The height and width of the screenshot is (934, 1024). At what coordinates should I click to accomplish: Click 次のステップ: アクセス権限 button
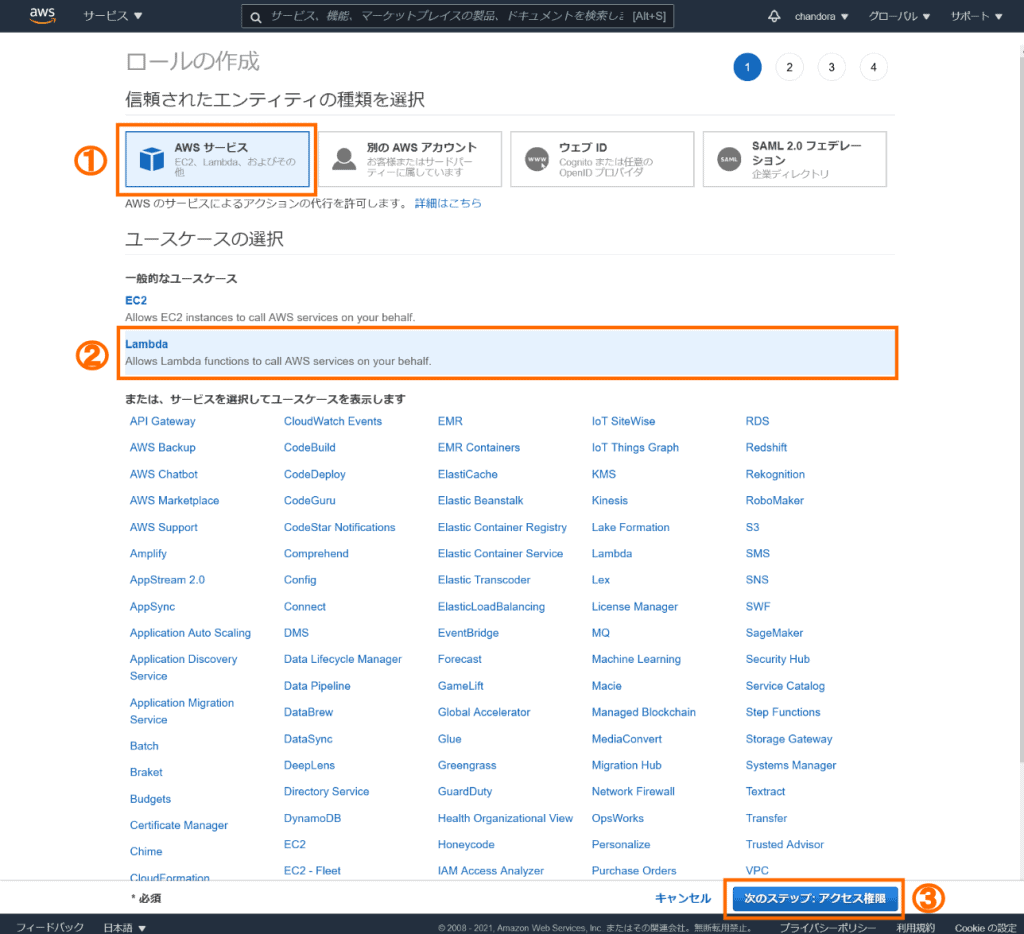[814, 898]
